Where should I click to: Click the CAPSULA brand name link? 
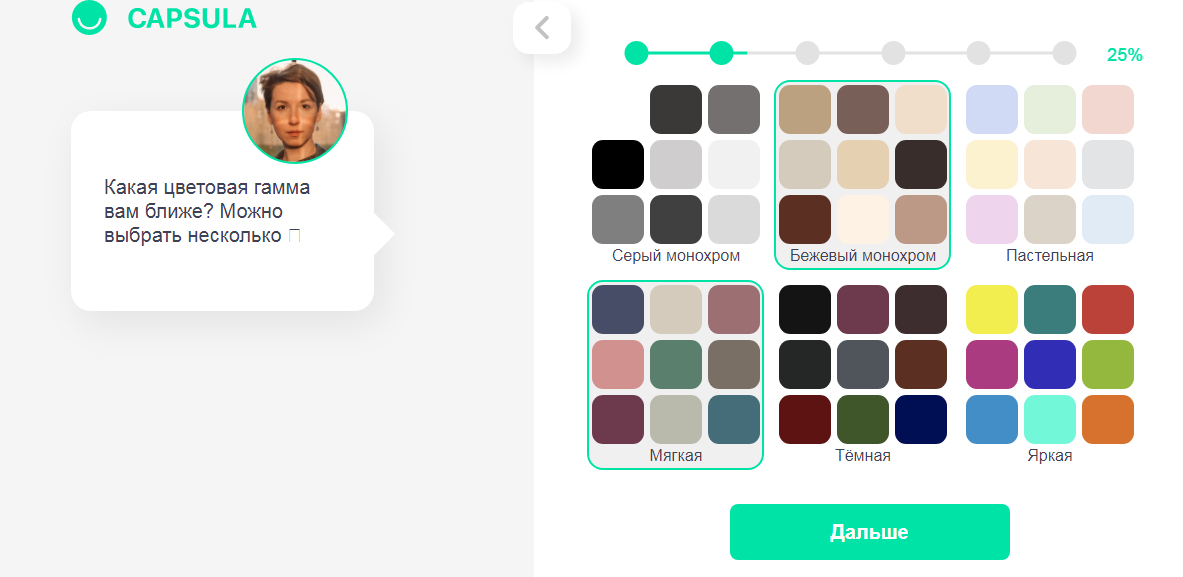point(192,18)
